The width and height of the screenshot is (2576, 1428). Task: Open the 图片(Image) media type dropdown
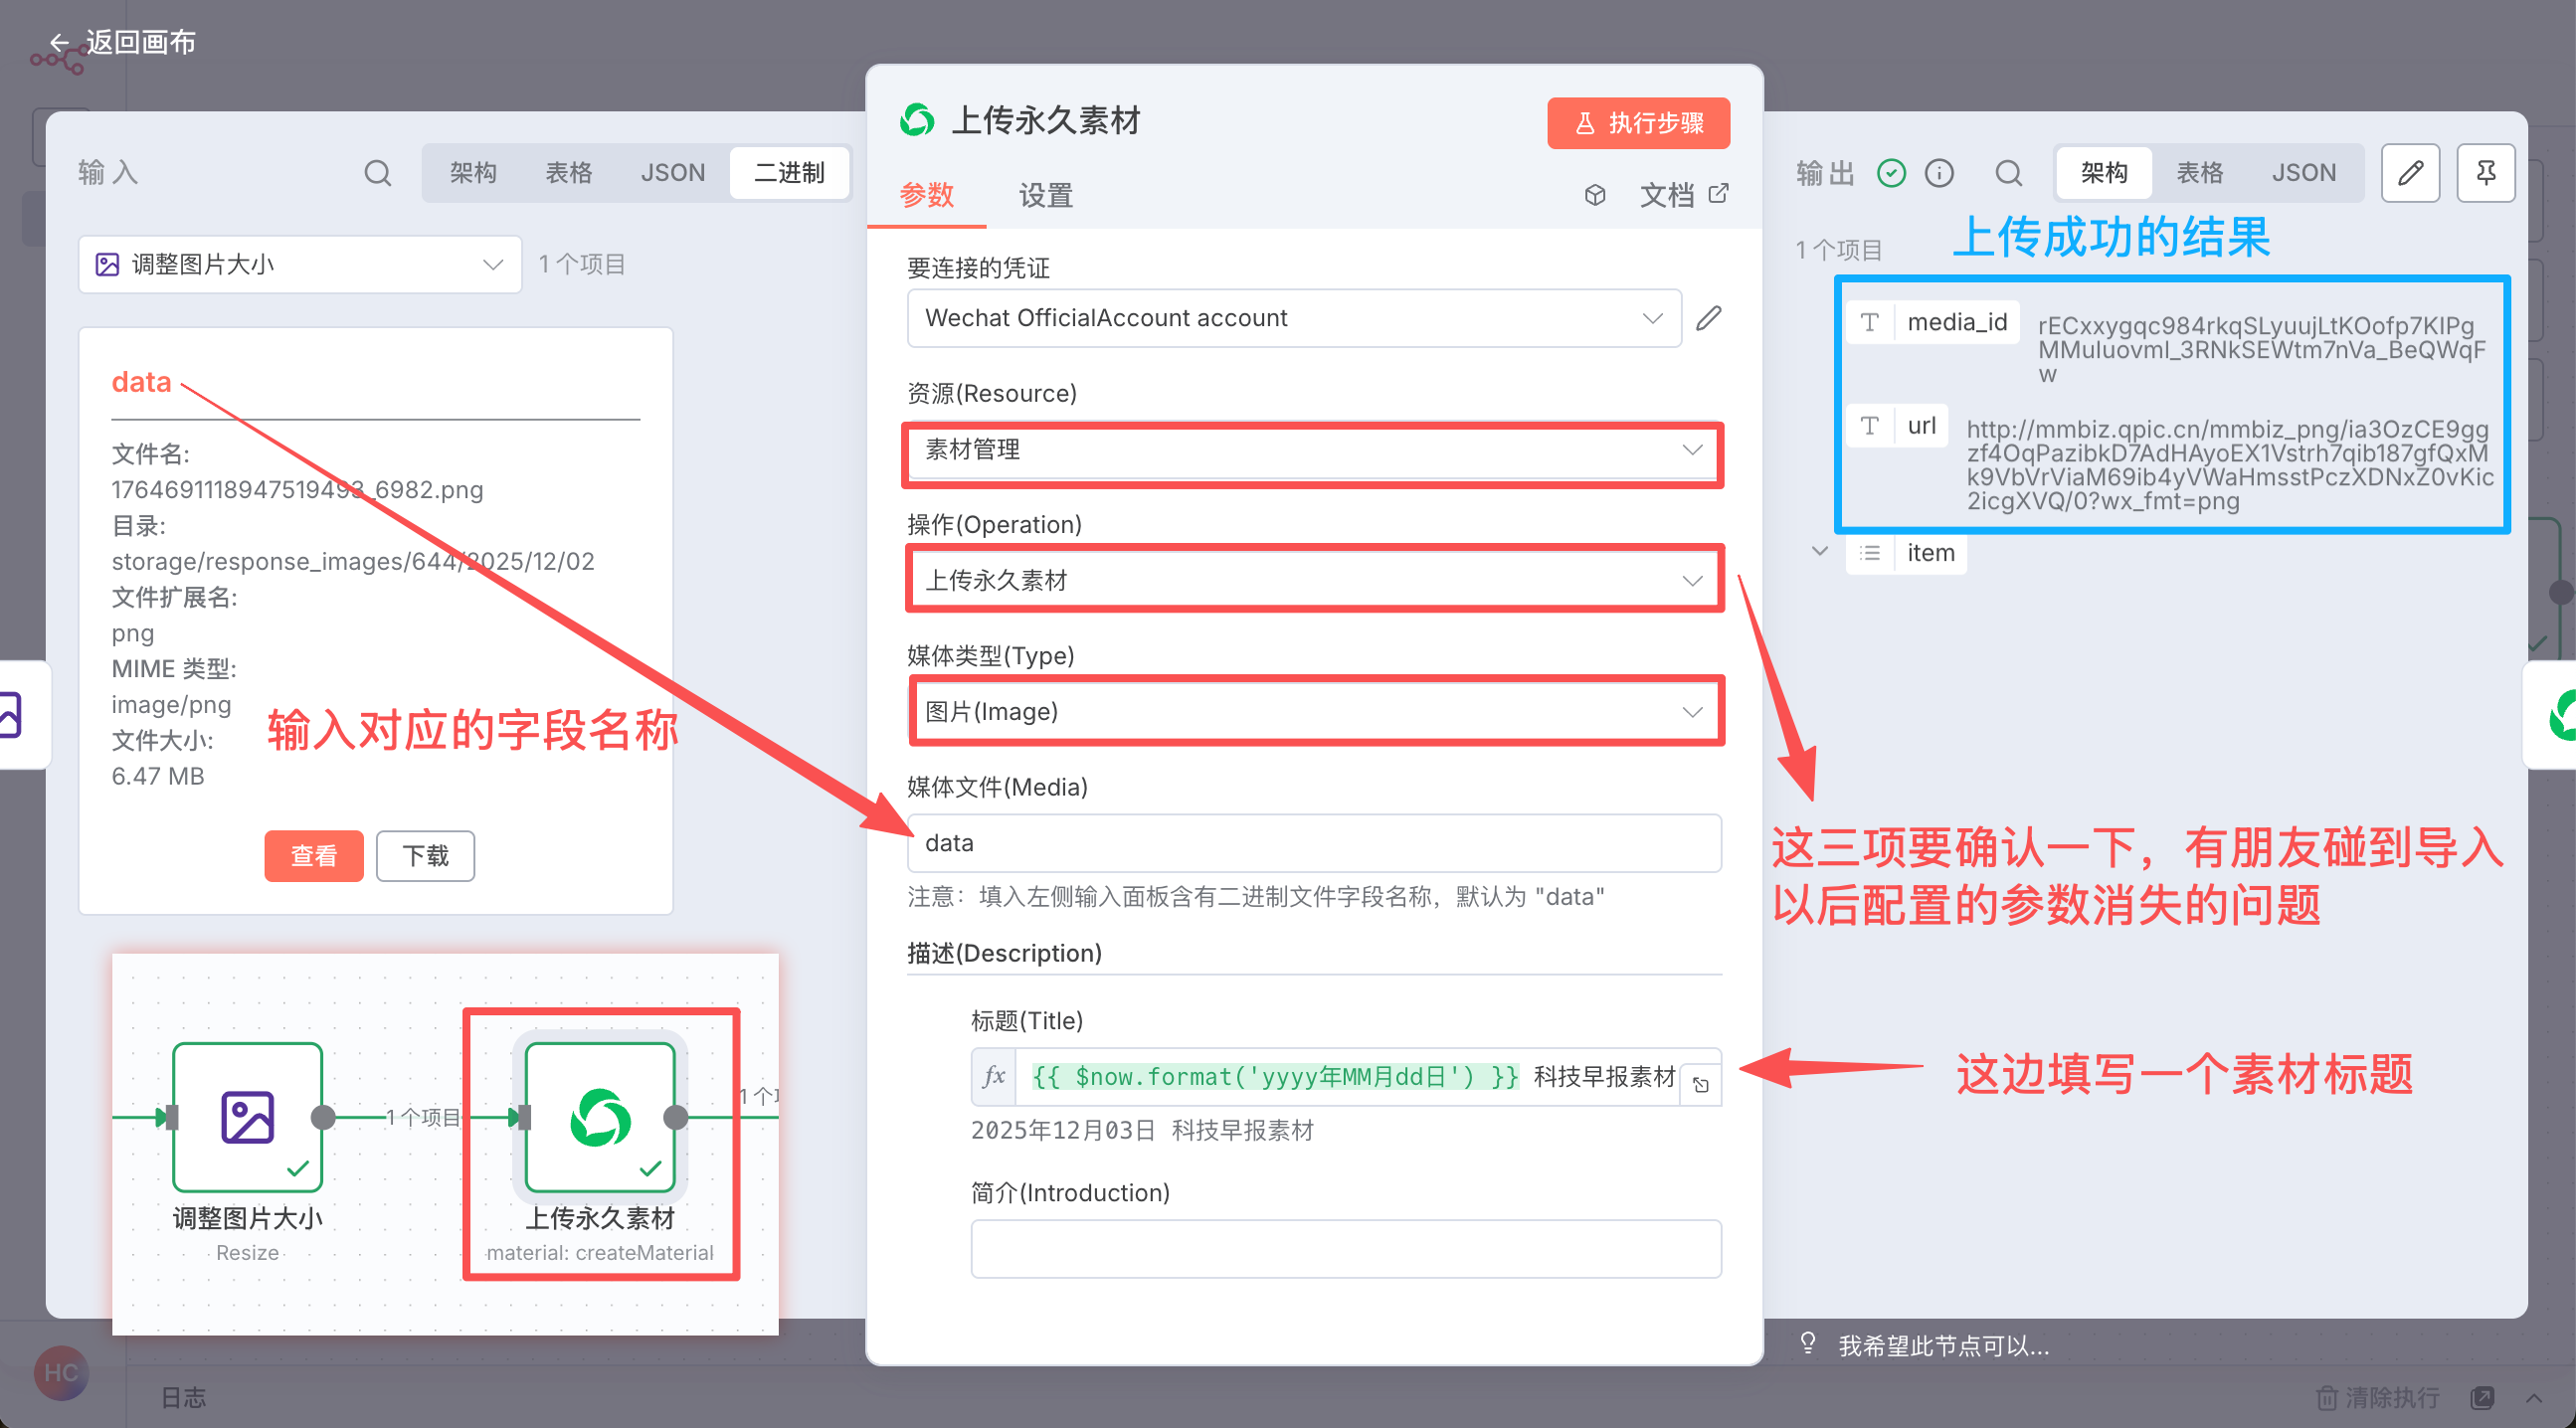coord(1313,712)
